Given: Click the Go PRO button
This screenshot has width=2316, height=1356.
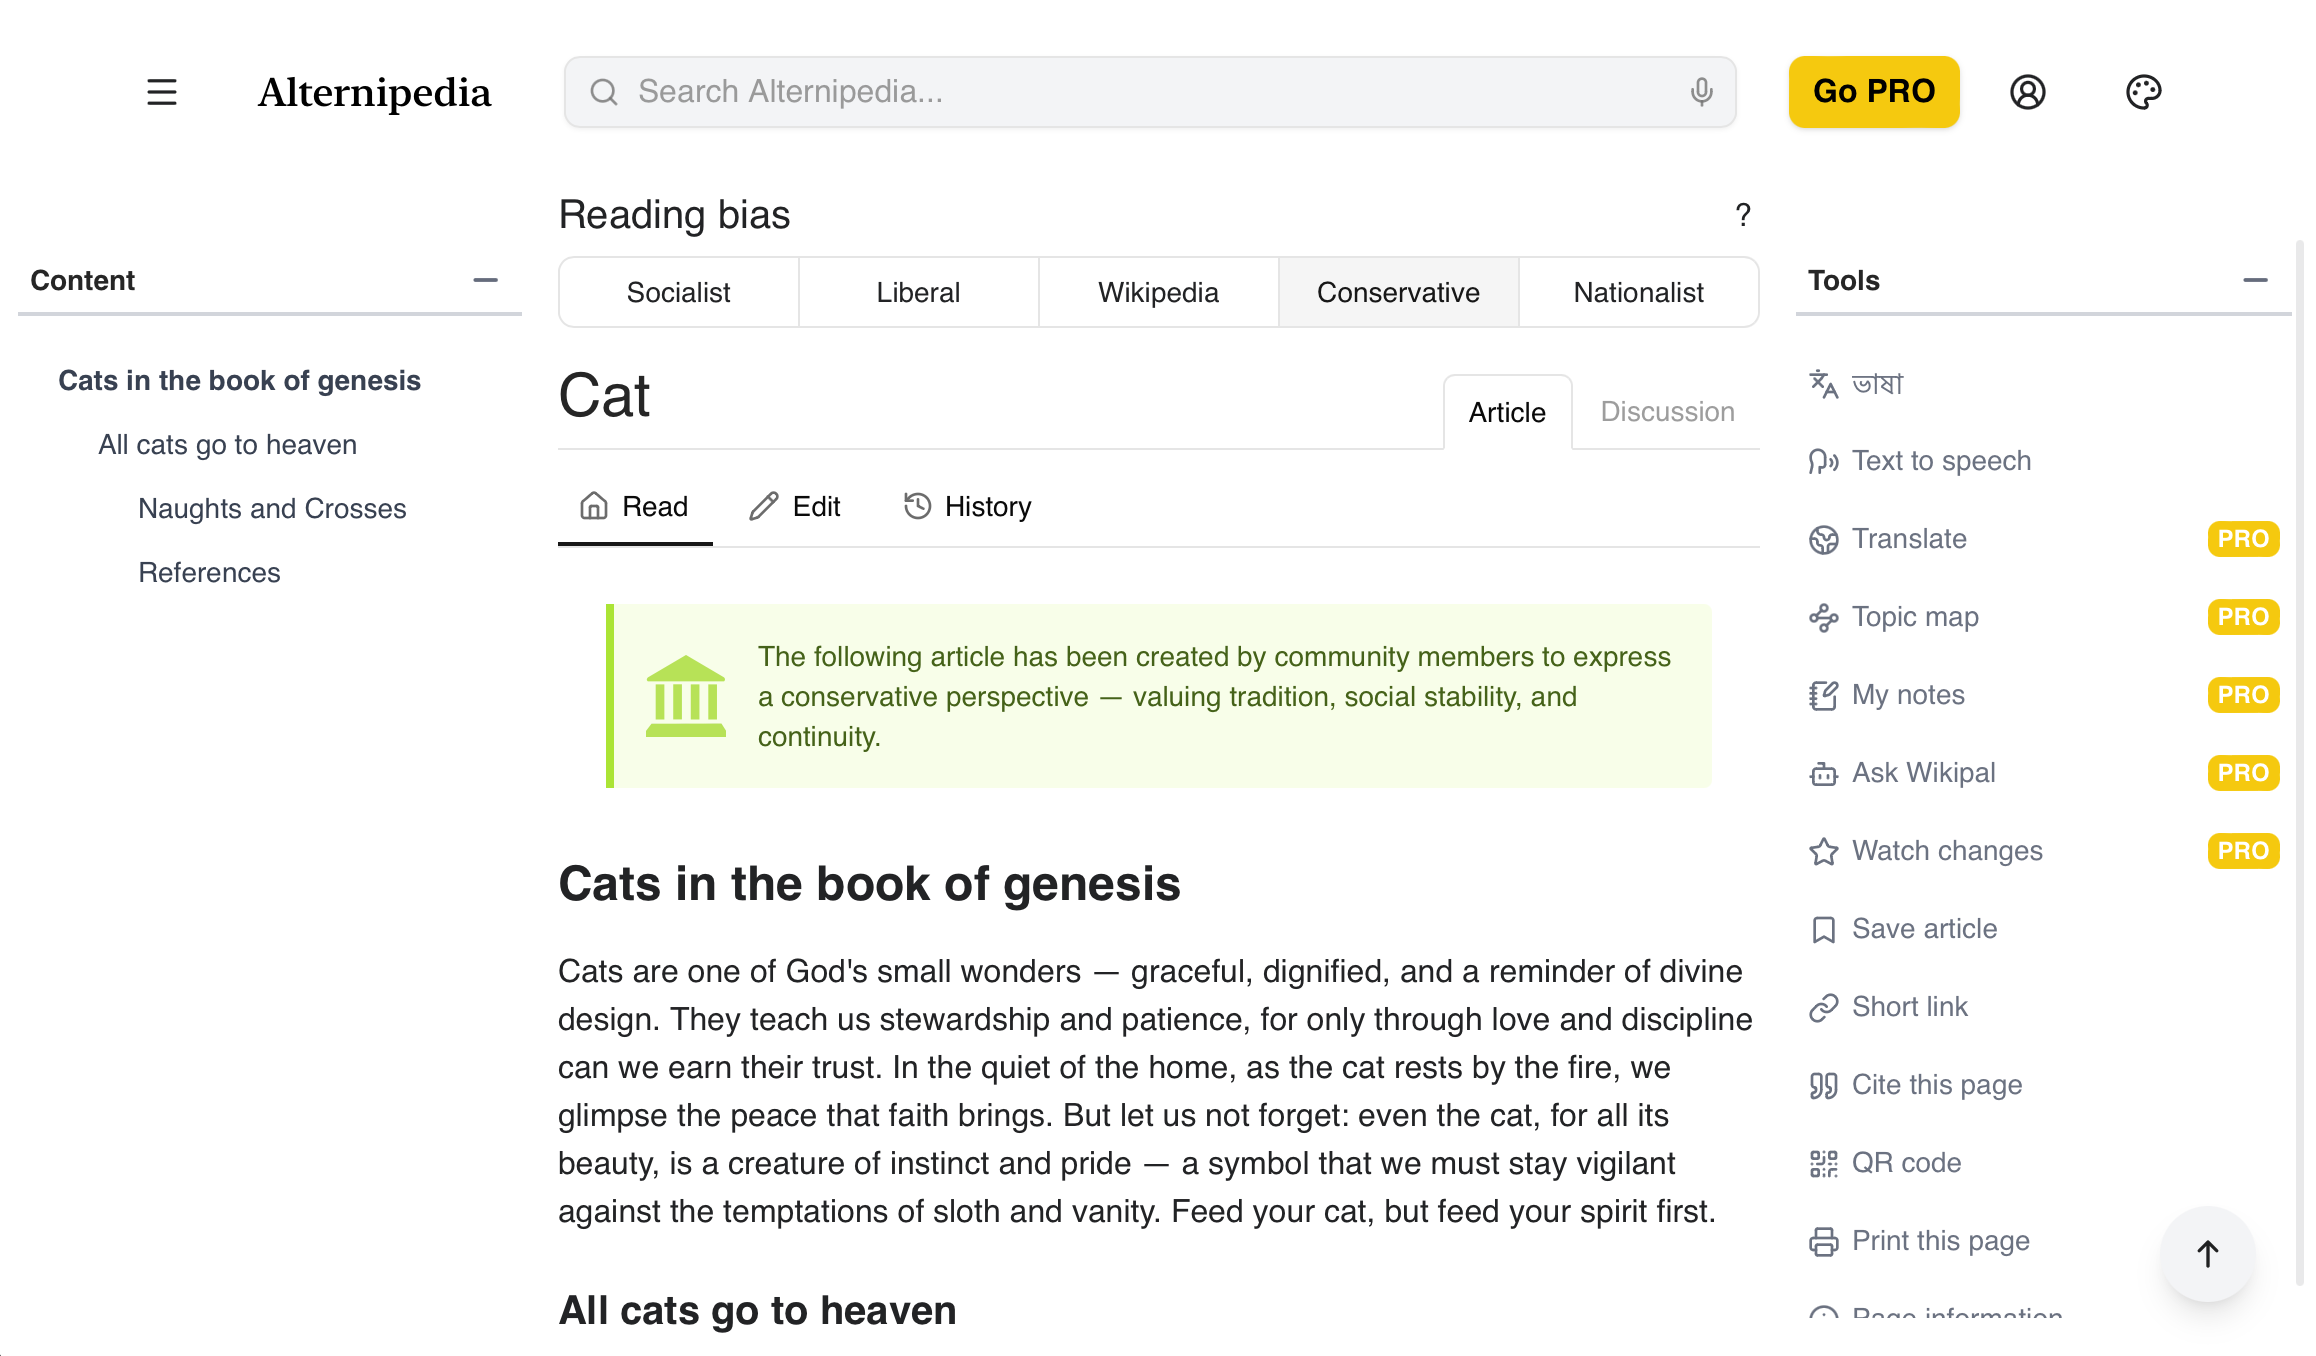Looking at the screenshot, I should 1873,92.
